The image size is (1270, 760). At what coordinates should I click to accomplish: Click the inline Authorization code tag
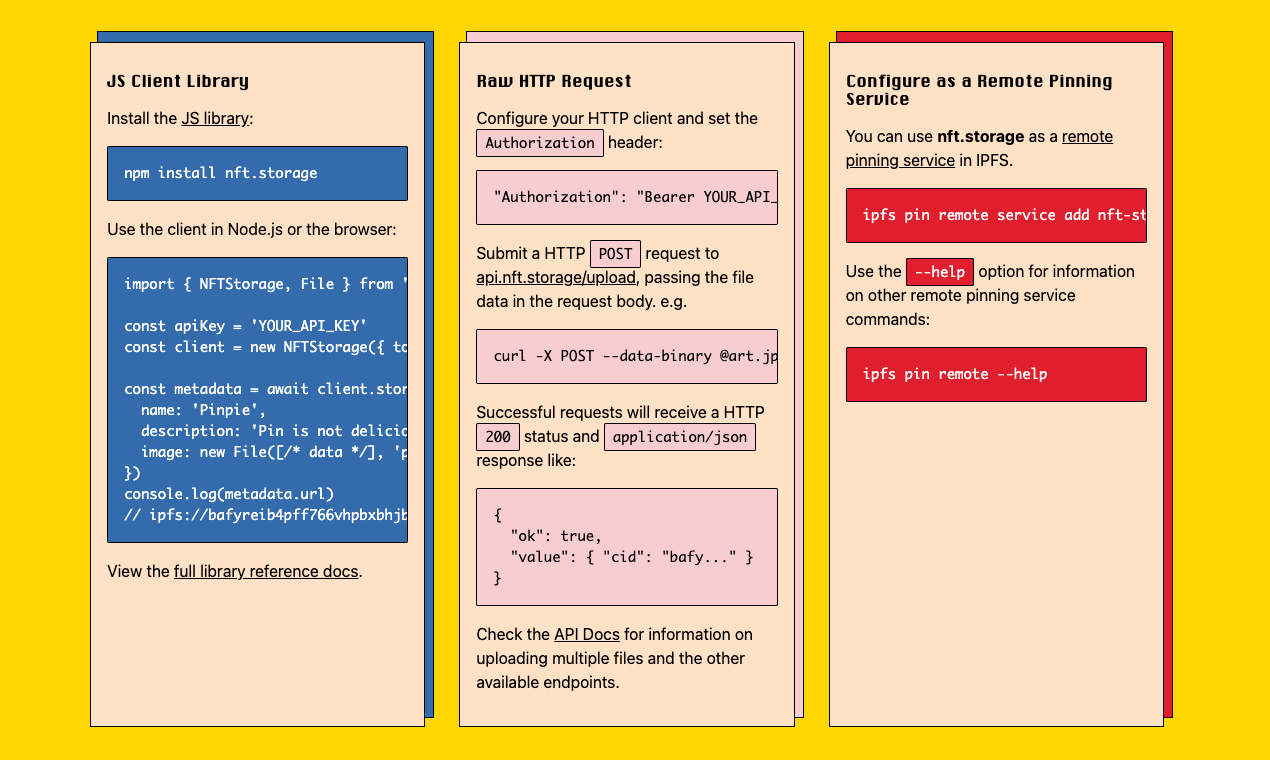pyautogui.click(x=540, y=143)
